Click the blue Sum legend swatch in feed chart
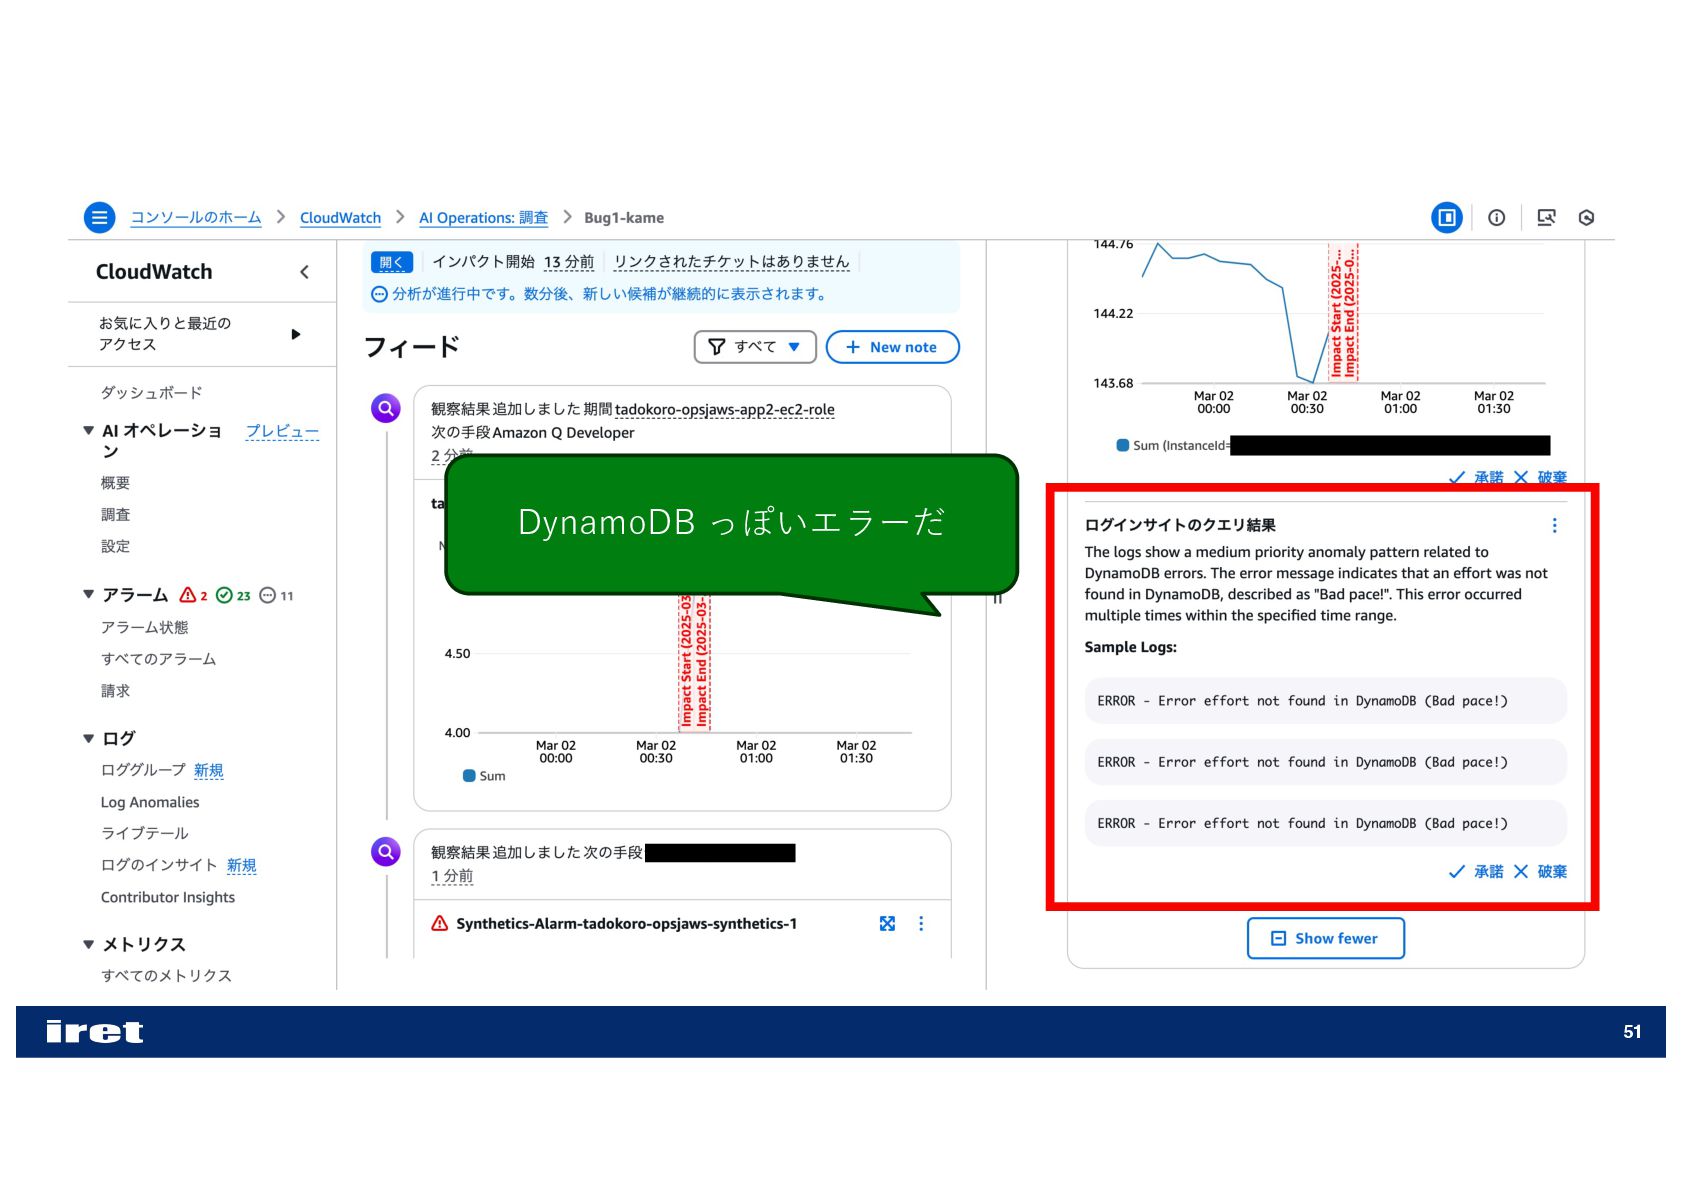1683x1190 pixels. click(x=469, y=775)
